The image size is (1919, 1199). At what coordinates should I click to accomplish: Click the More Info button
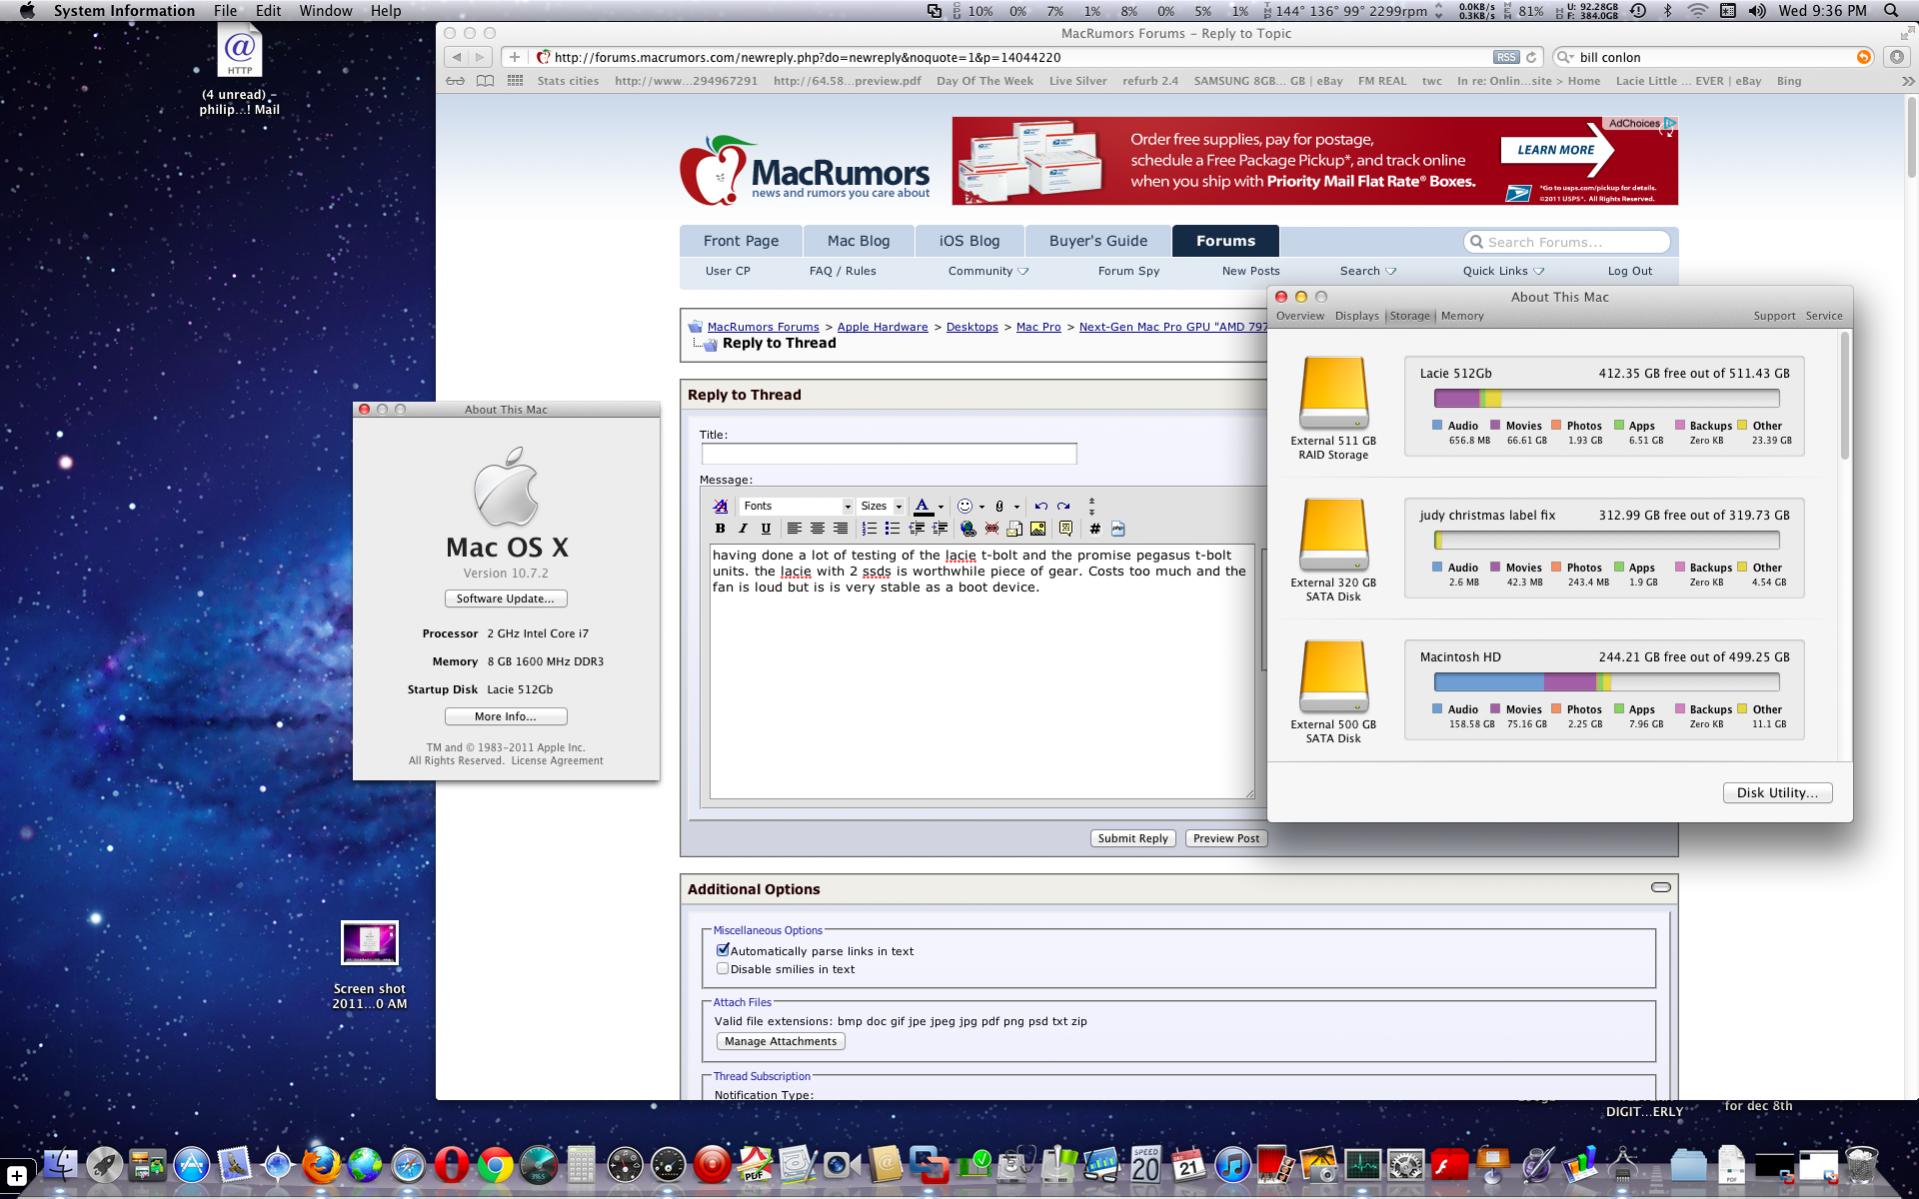click(x=505, y=716)
